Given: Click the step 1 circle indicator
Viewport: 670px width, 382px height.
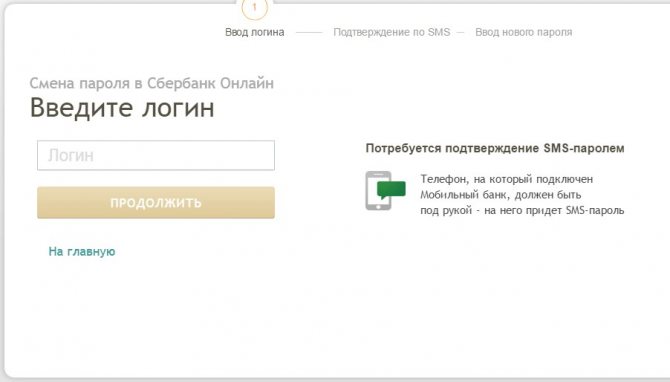Looking at the screenshot, I should coord(255,8).
